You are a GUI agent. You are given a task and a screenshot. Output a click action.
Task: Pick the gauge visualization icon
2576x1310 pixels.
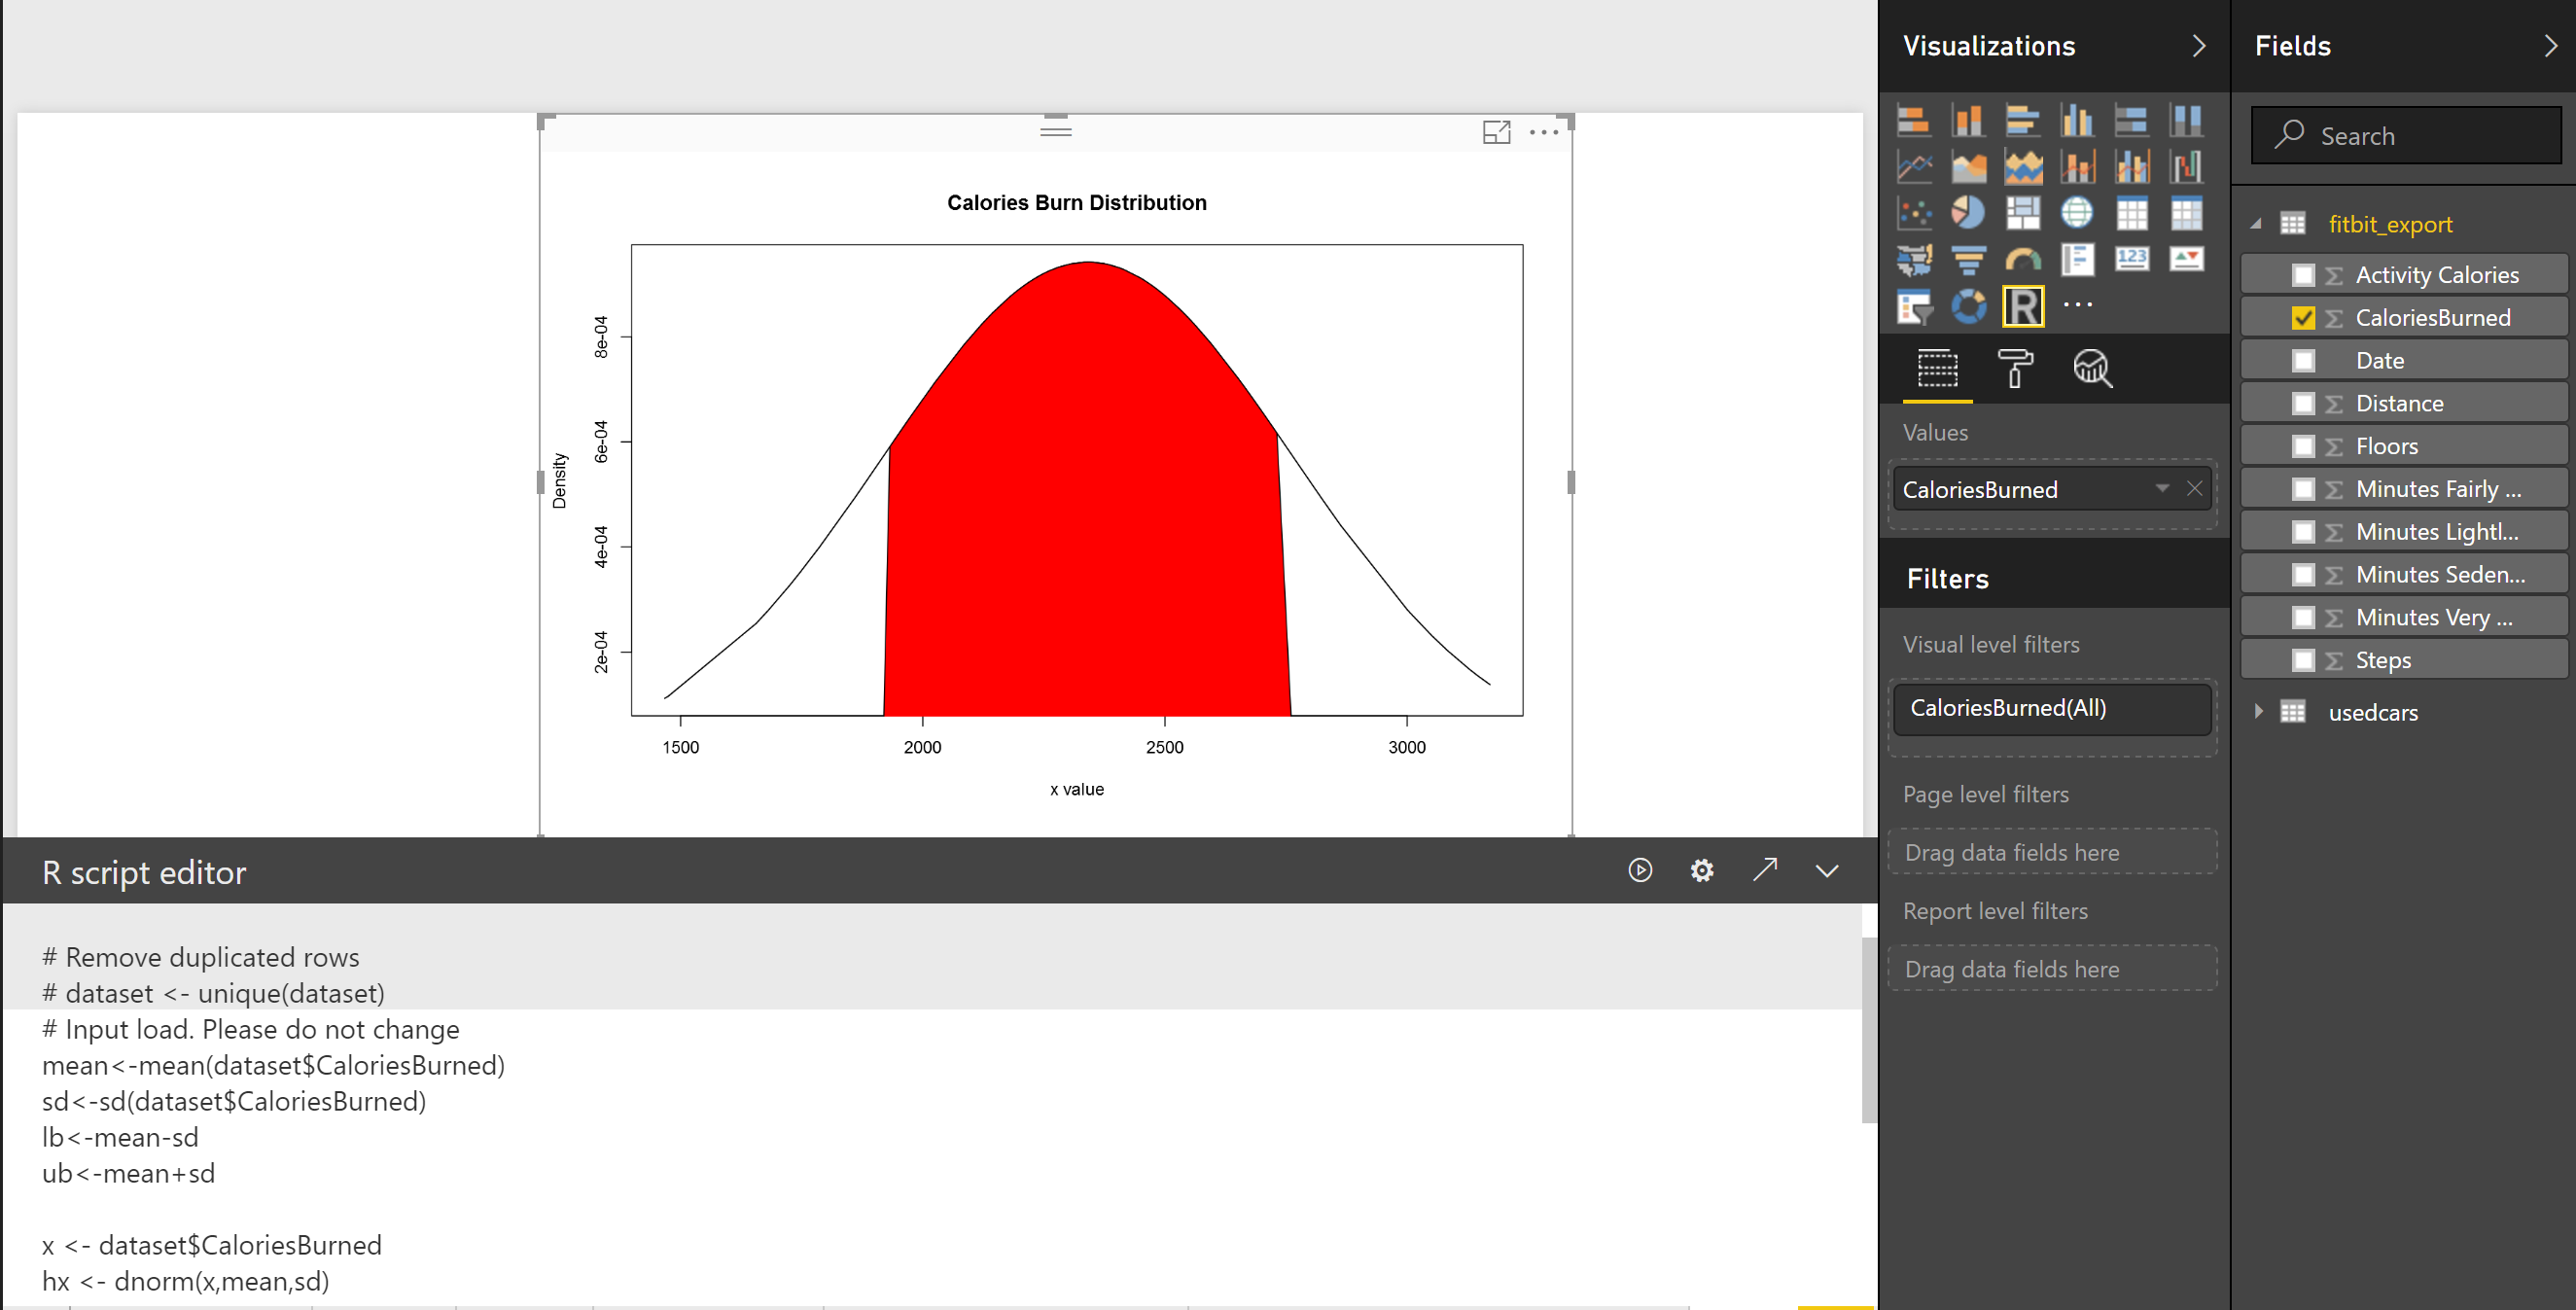point(2023,260)
